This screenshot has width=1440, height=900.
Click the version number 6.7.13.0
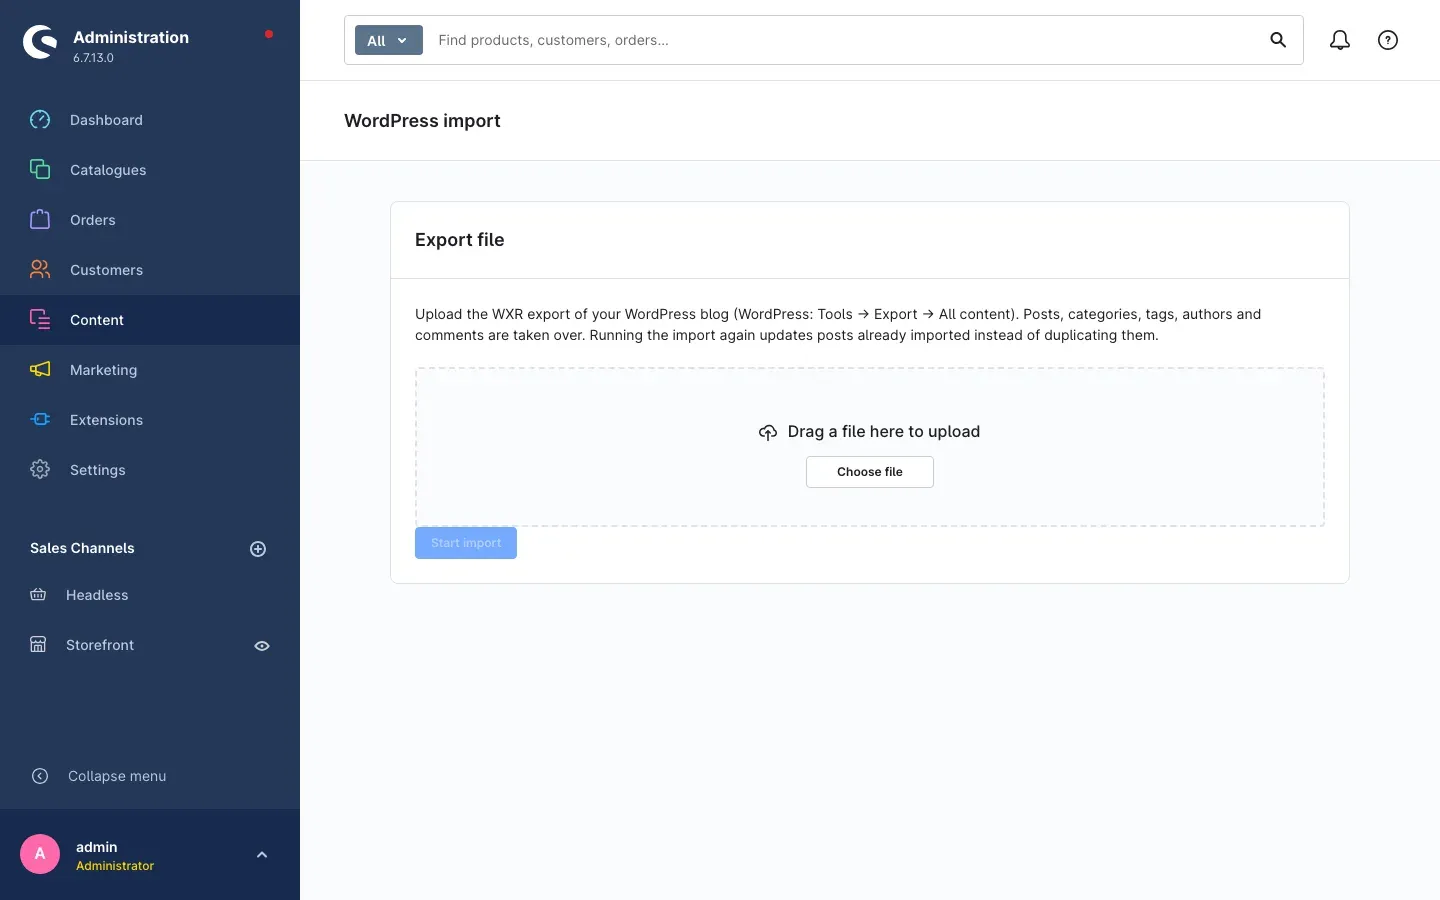point(93,58)
